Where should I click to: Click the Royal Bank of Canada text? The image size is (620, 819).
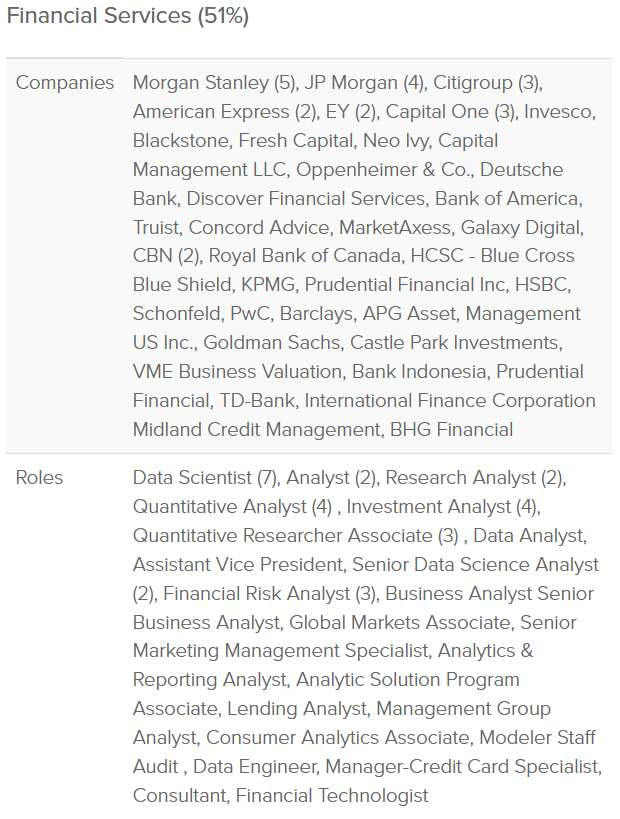[x=305, y=255]
